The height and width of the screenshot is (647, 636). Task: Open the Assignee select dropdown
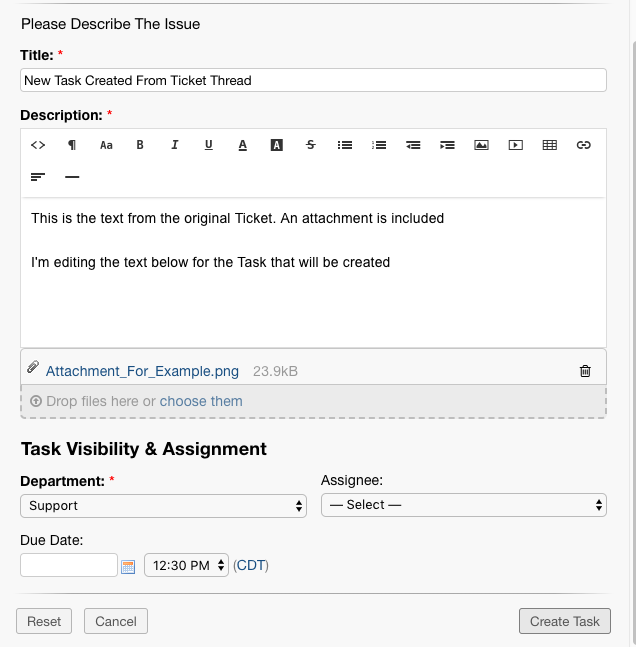pos(463,505)
